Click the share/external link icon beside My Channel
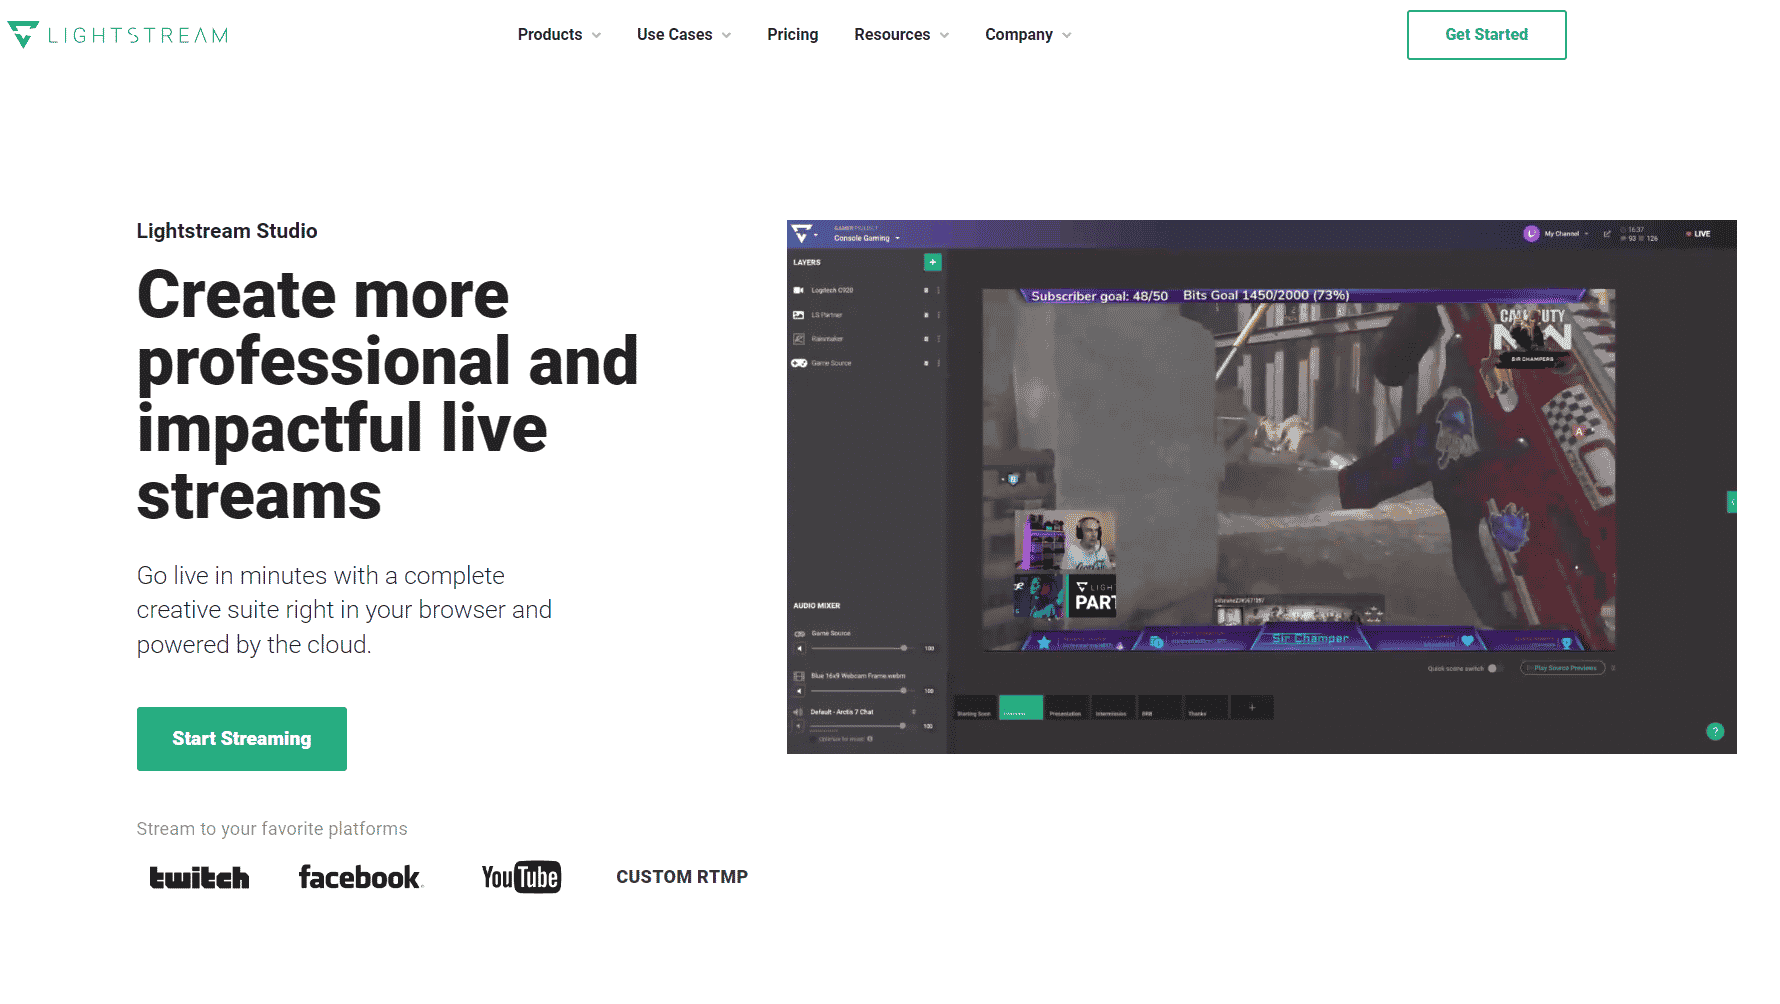This screenshot has width=1780, height=1004. [1607, 234]
